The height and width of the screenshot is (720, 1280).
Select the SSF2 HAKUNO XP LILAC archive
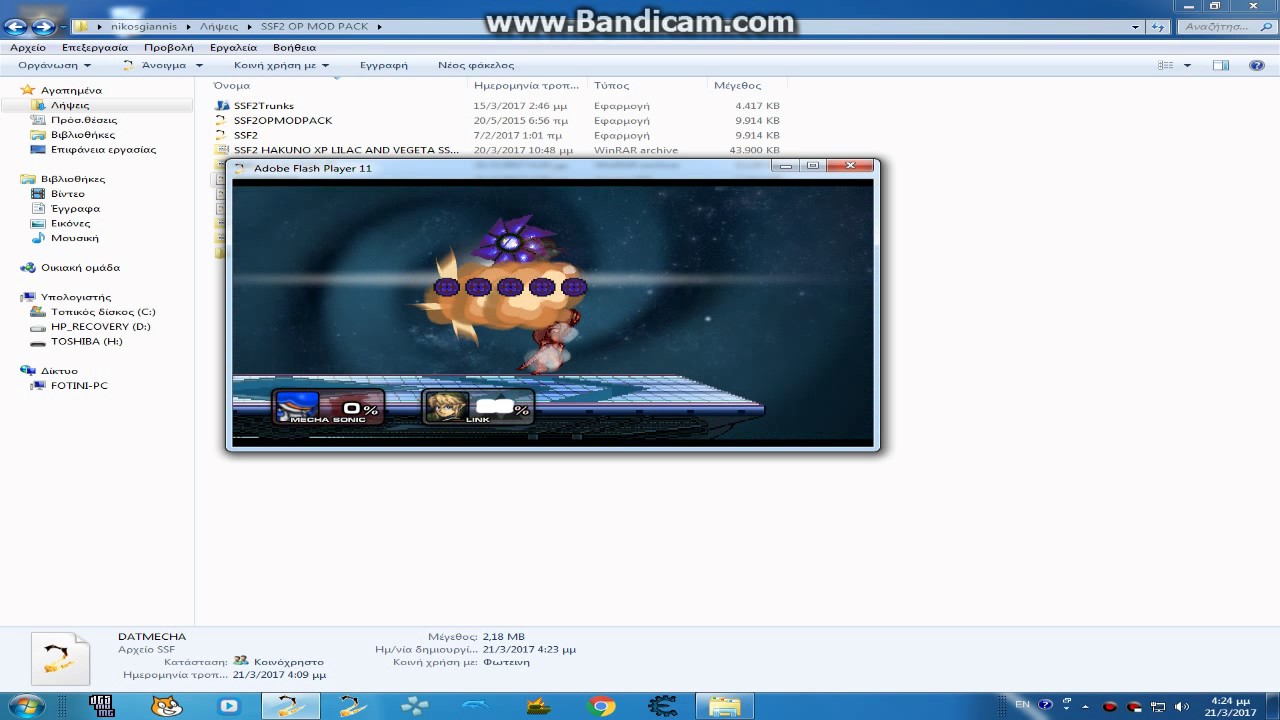click(x=346, y=150)
